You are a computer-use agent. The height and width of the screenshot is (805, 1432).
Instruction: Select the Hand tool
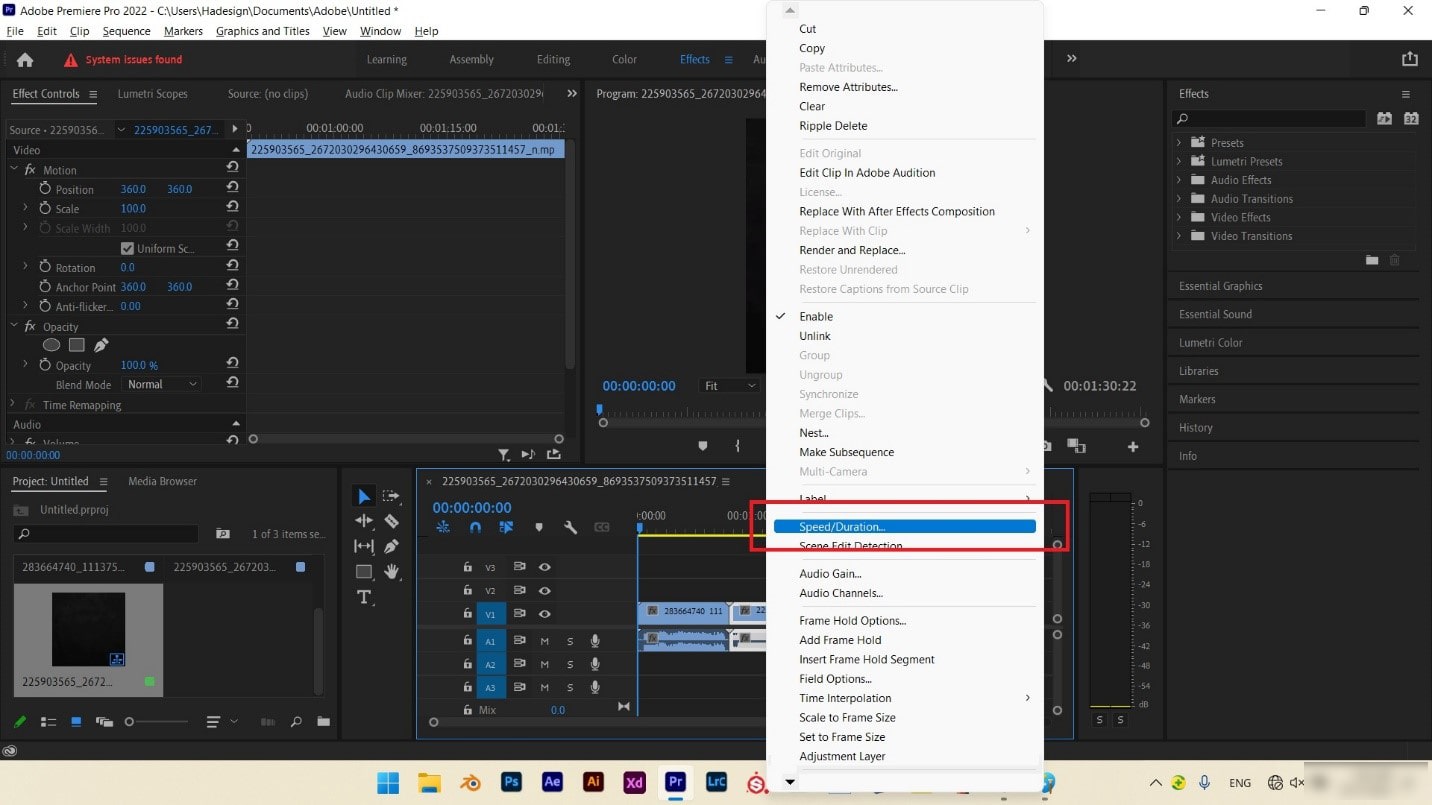click(391, 571)
